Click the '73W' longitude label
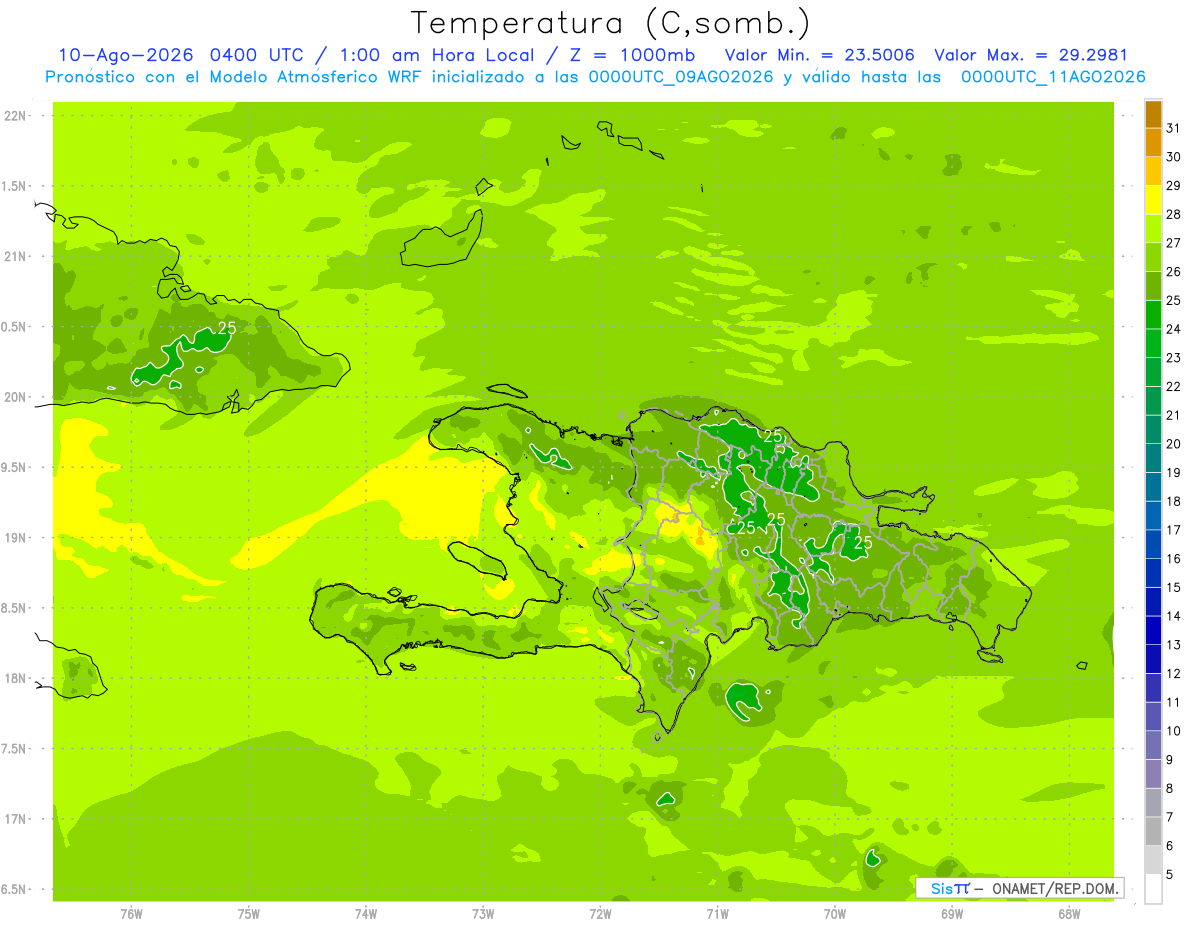The height and width of the screenshot is (927, 1200). pyautogui.click(x=483, y=914)
